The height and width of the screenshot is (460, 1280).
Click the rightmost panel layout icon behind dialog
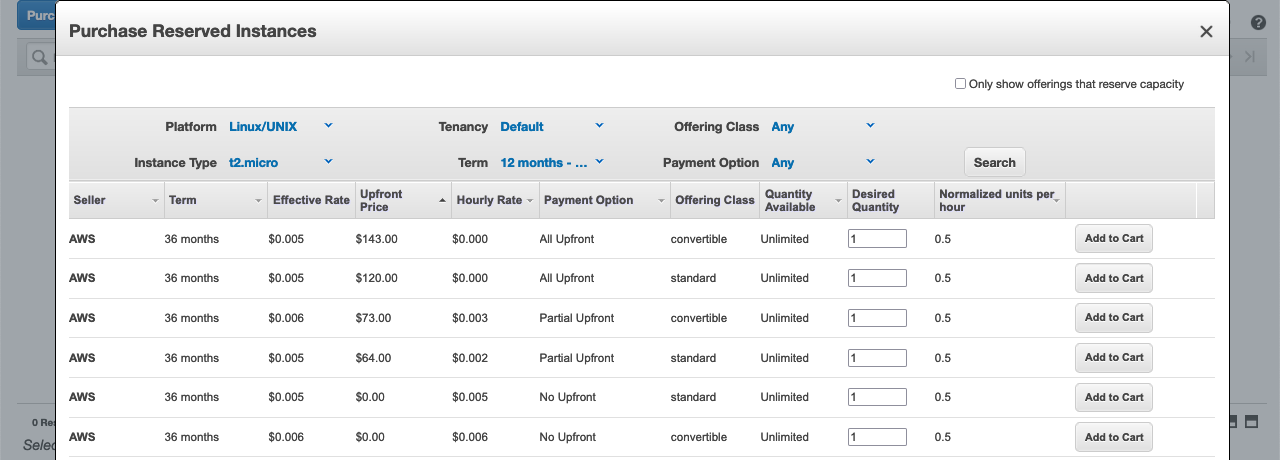tap(1251, 422)
